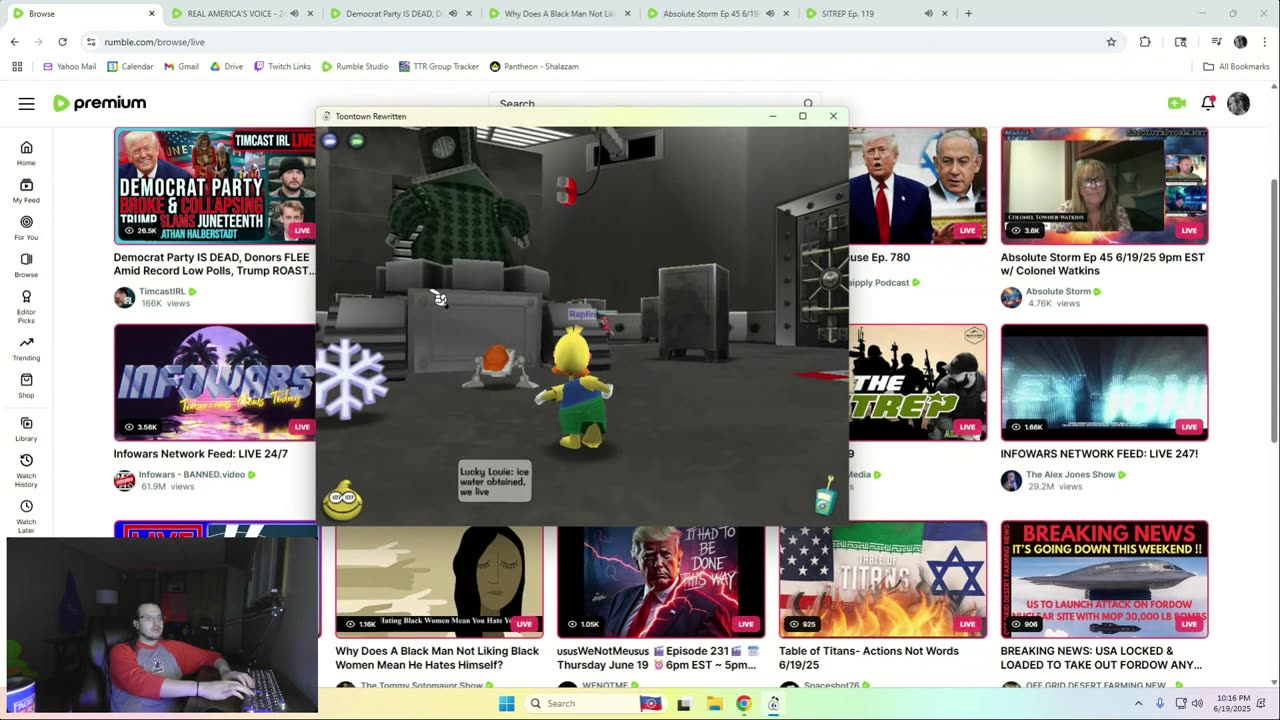
Task: Open a new Chrome tab
Action: click(x=968, y=14)
